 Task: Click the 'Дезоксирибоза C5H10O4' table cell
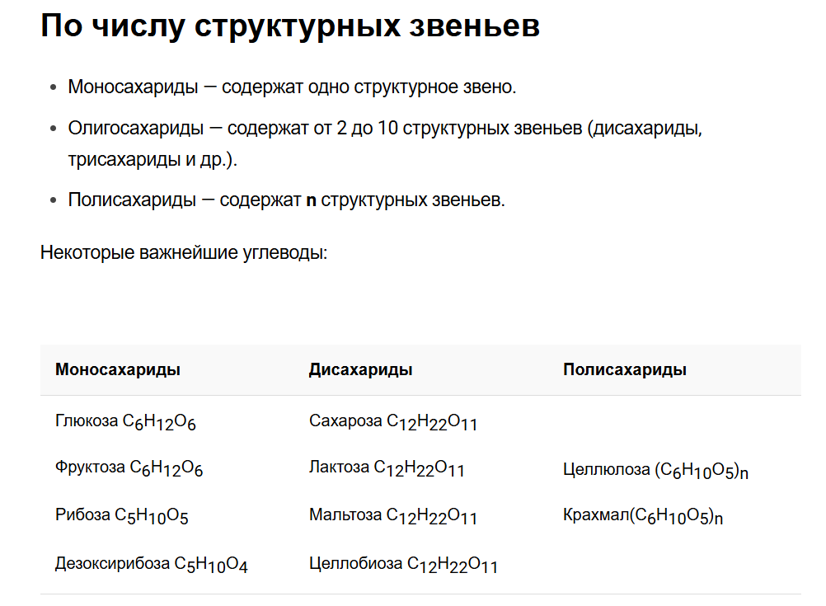pos(151,564)
